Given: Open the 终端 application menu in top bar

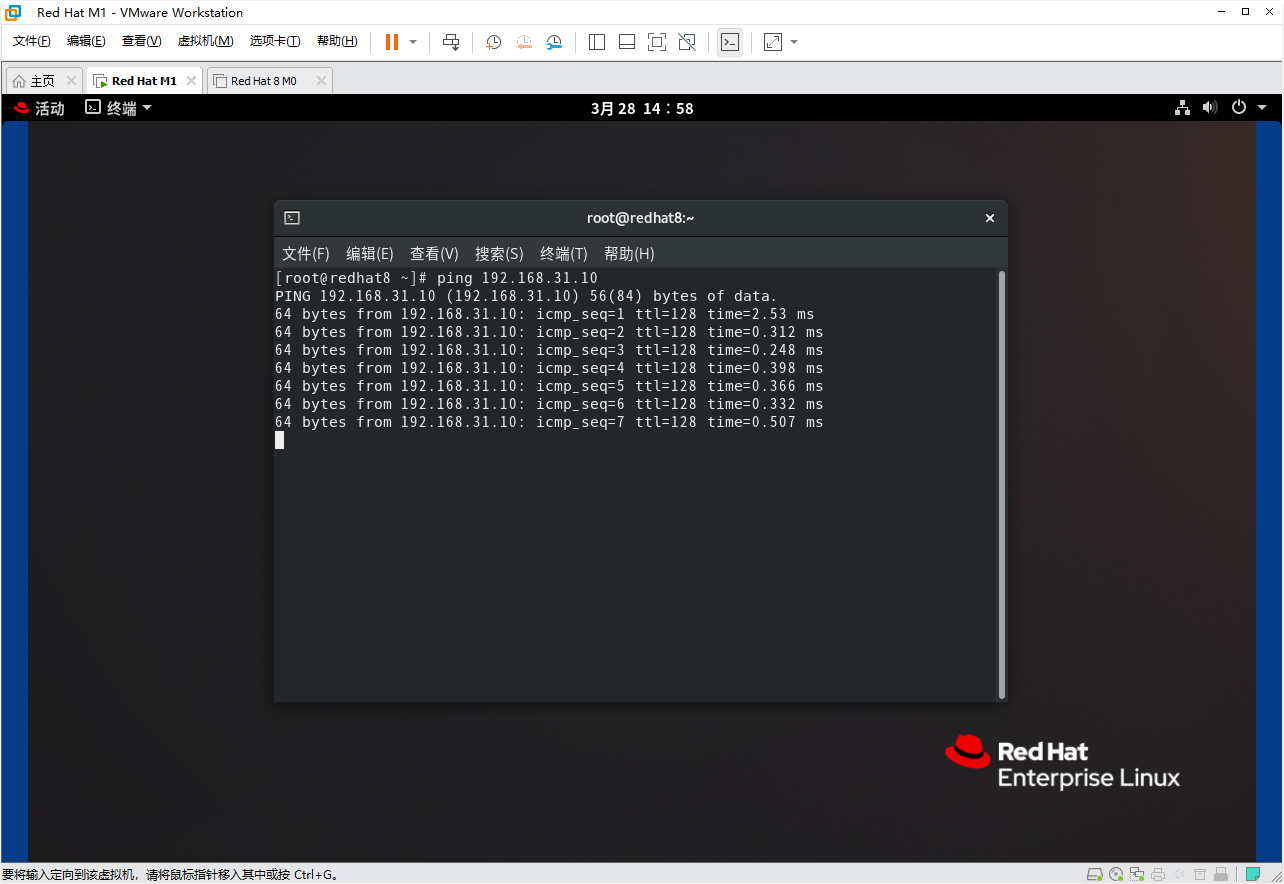Looking at the screenshot, I should click(x=119, y=108).
